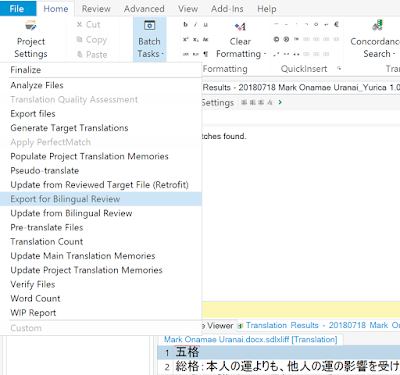
Task: Open the File menu
Action: (18, 9)
